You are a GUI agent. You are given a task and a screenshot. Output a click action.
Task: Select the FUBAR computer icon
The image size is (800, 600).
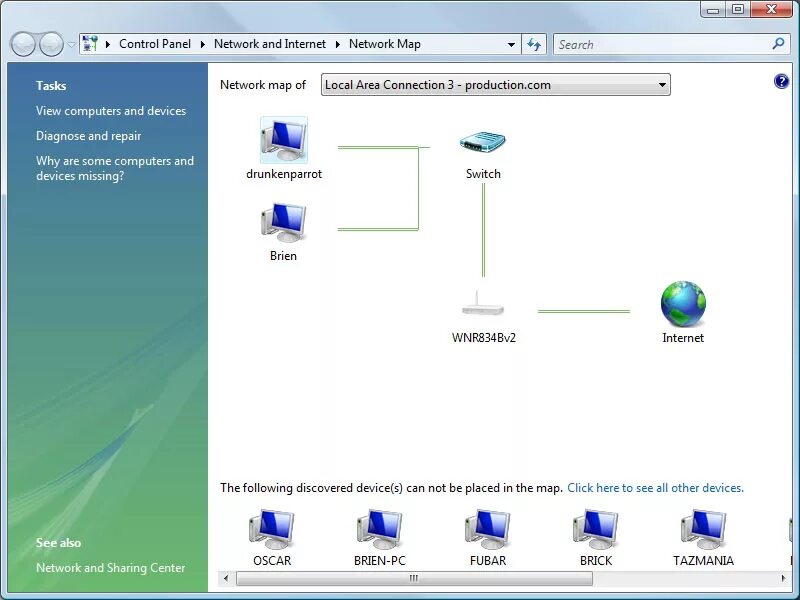(488, 529)
